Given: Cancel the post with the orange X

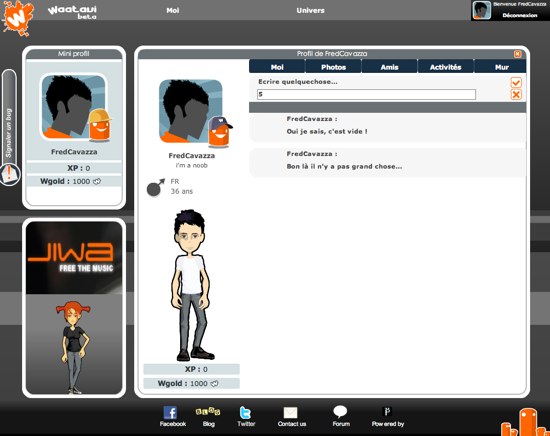Looking at the screenshot, I should (516, 95).
